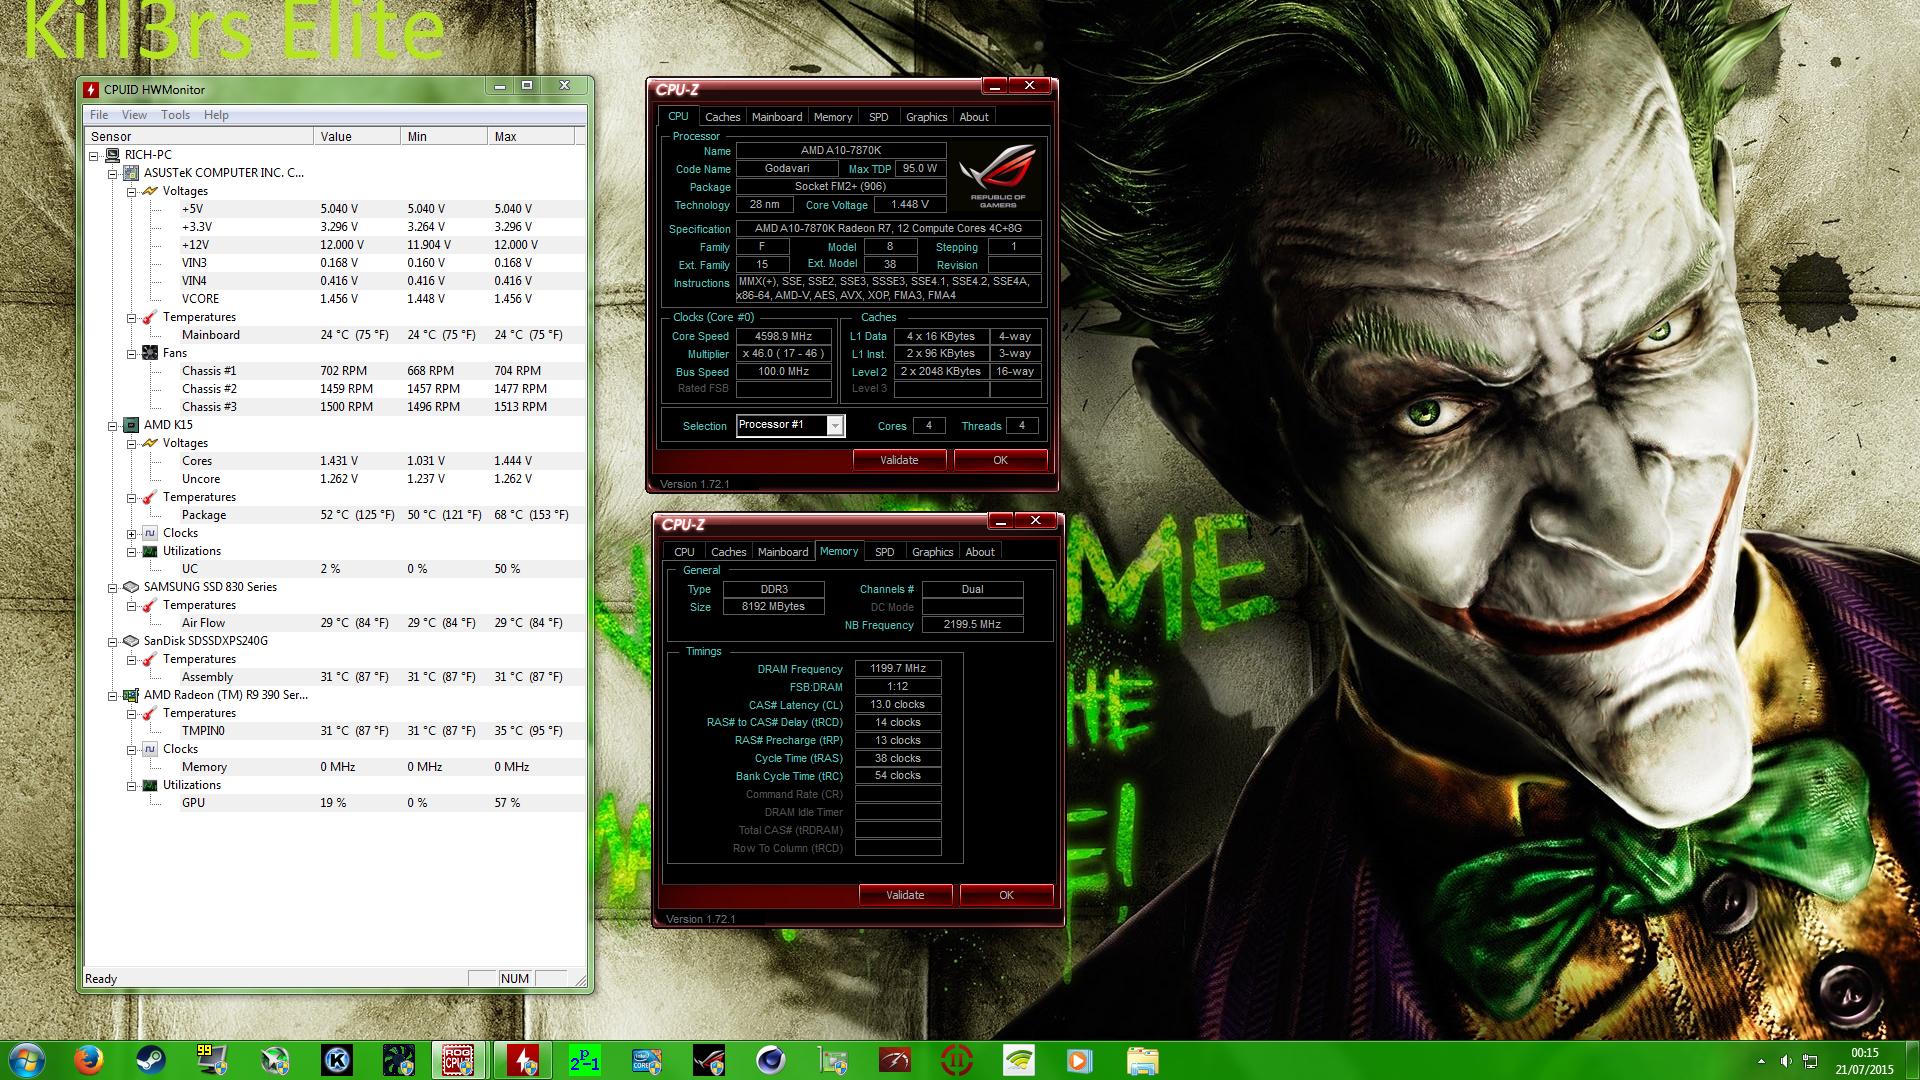Switch to CPU-Z ROG taskbar button
Viewport: 1920px width, 1080px height.
pos(460,1060)
